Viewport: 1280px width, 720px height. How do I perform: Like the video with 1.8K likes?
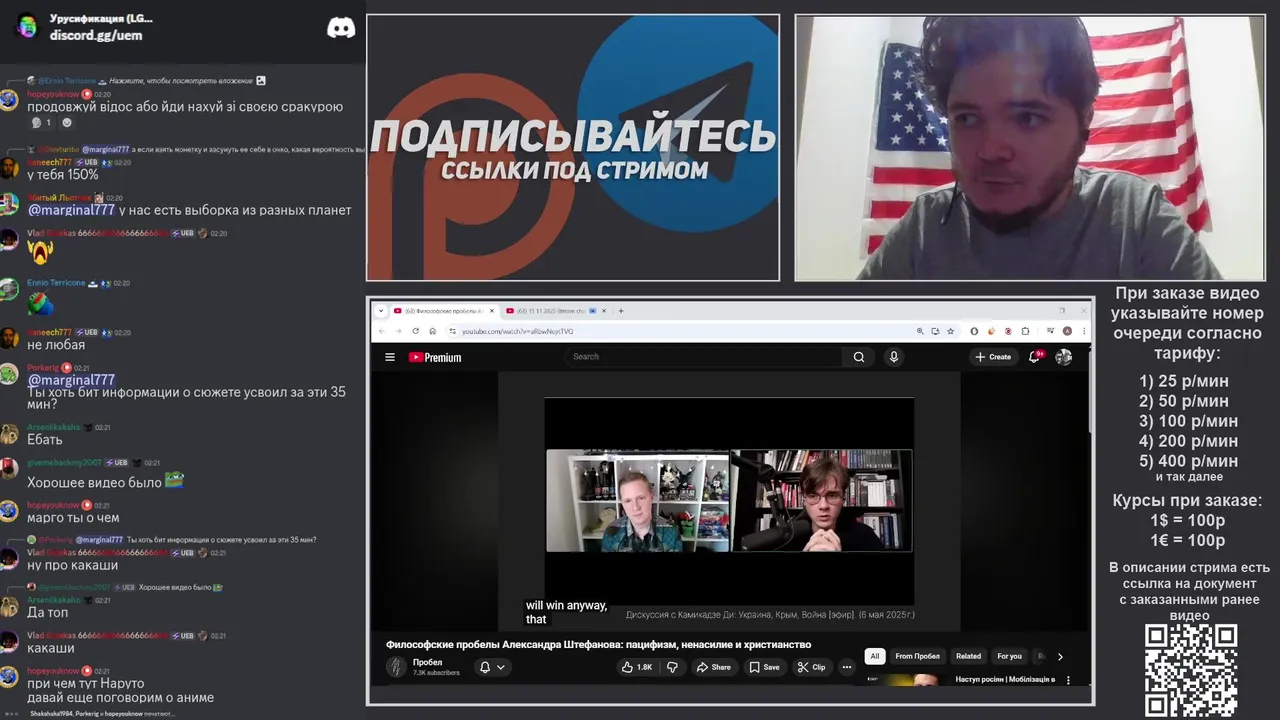coord(636,667)
